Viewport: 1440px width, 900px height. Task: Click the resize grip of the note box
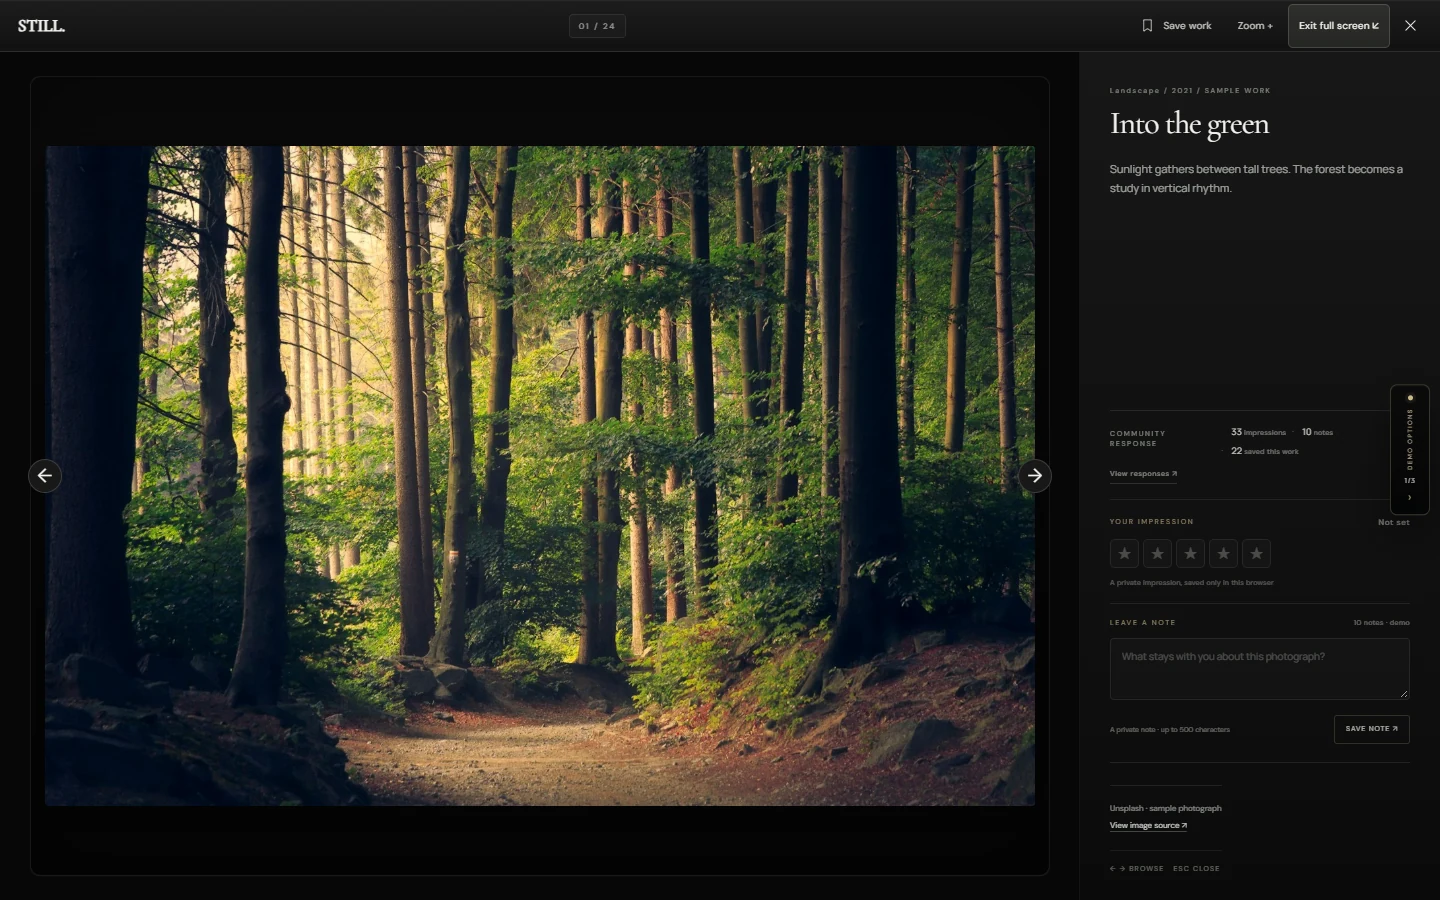[1403, 693]
